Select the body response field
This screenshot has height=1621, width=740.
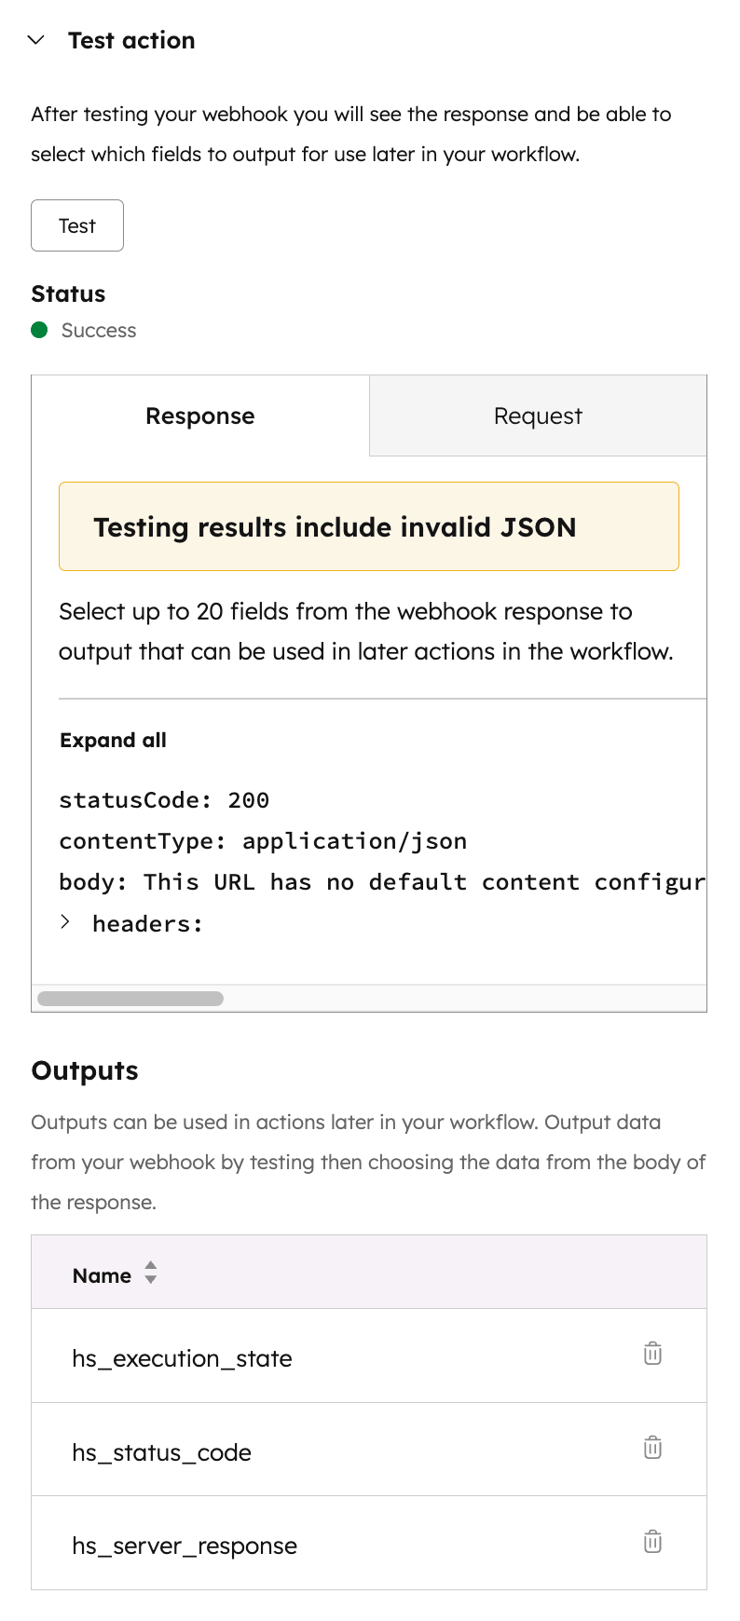point(300,882)
